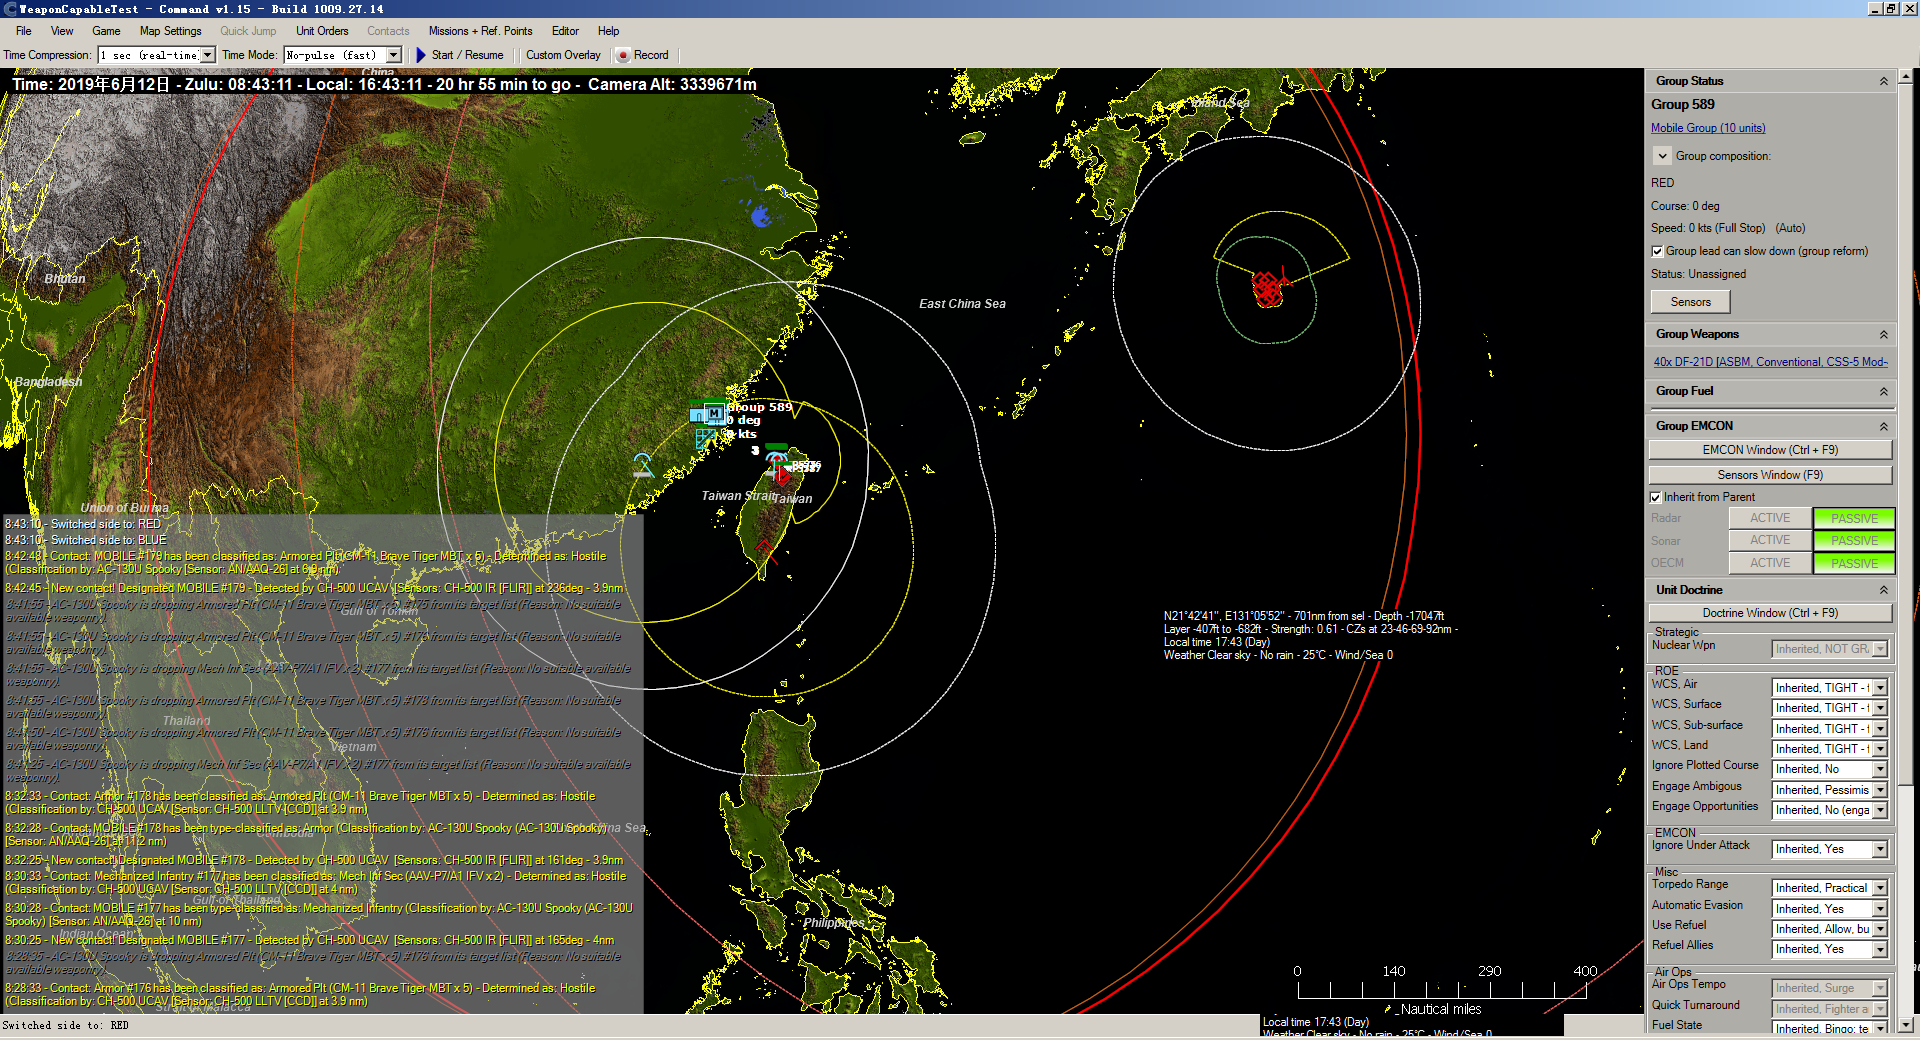Click the Group Fuel level bar
This screenshot has height=1040, width=1920.
pyautogui.click(x=1770, y=408)
